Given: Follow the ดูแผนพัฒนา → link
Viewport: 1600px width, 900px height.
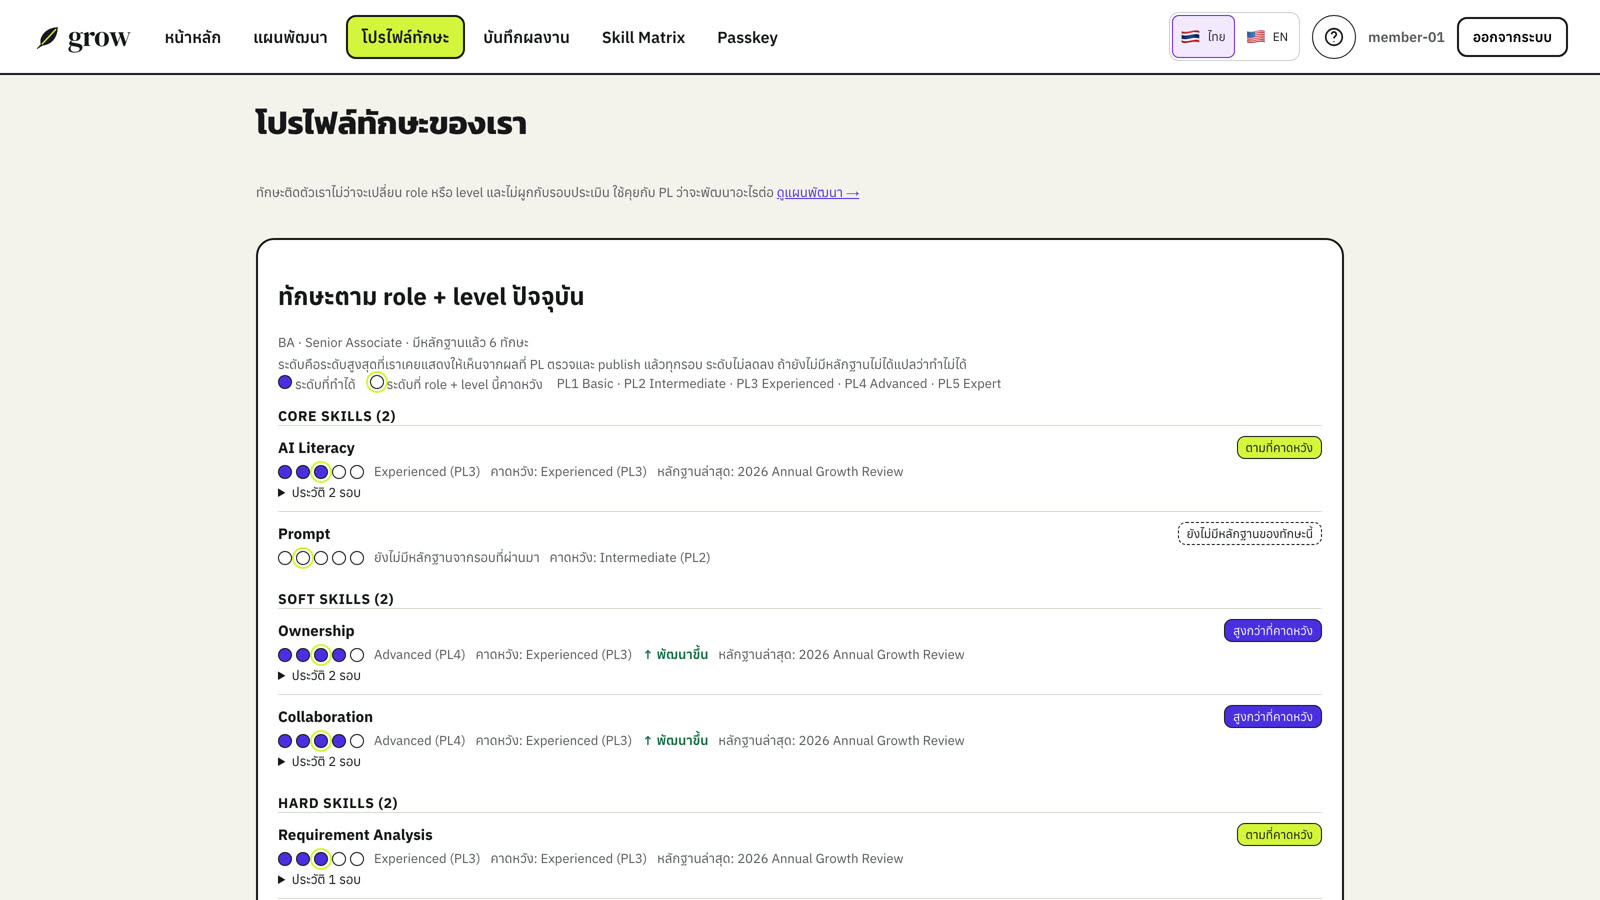Looking at the screenshot, I should tap(818, 193).
